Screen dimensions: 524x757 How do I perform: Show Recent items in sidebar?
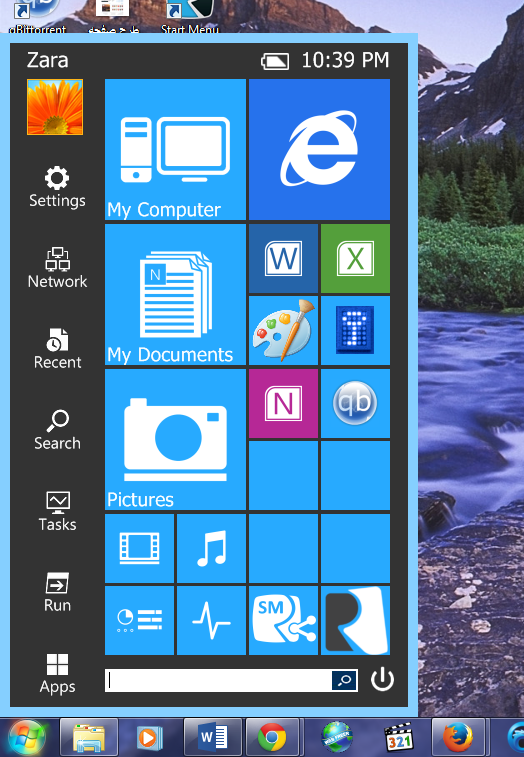coord(57,349)
